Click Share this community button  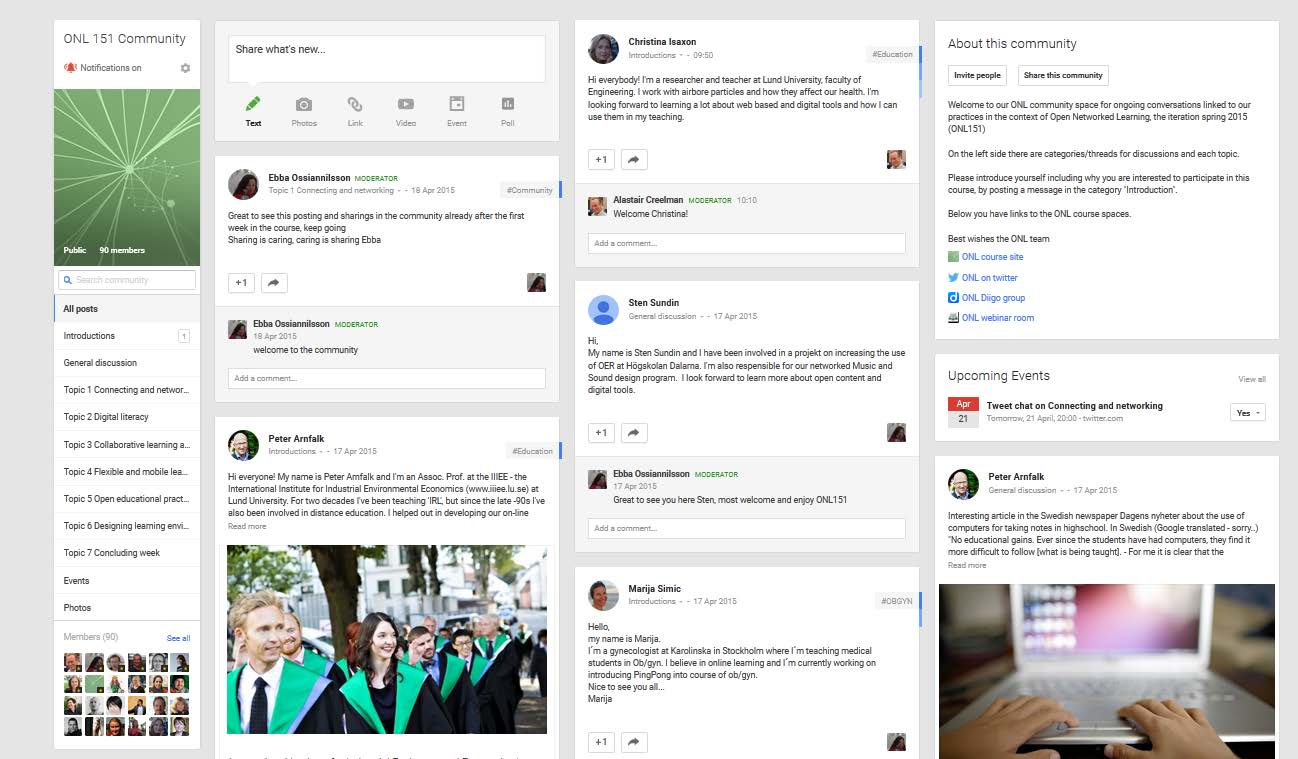click(1063, 75)
